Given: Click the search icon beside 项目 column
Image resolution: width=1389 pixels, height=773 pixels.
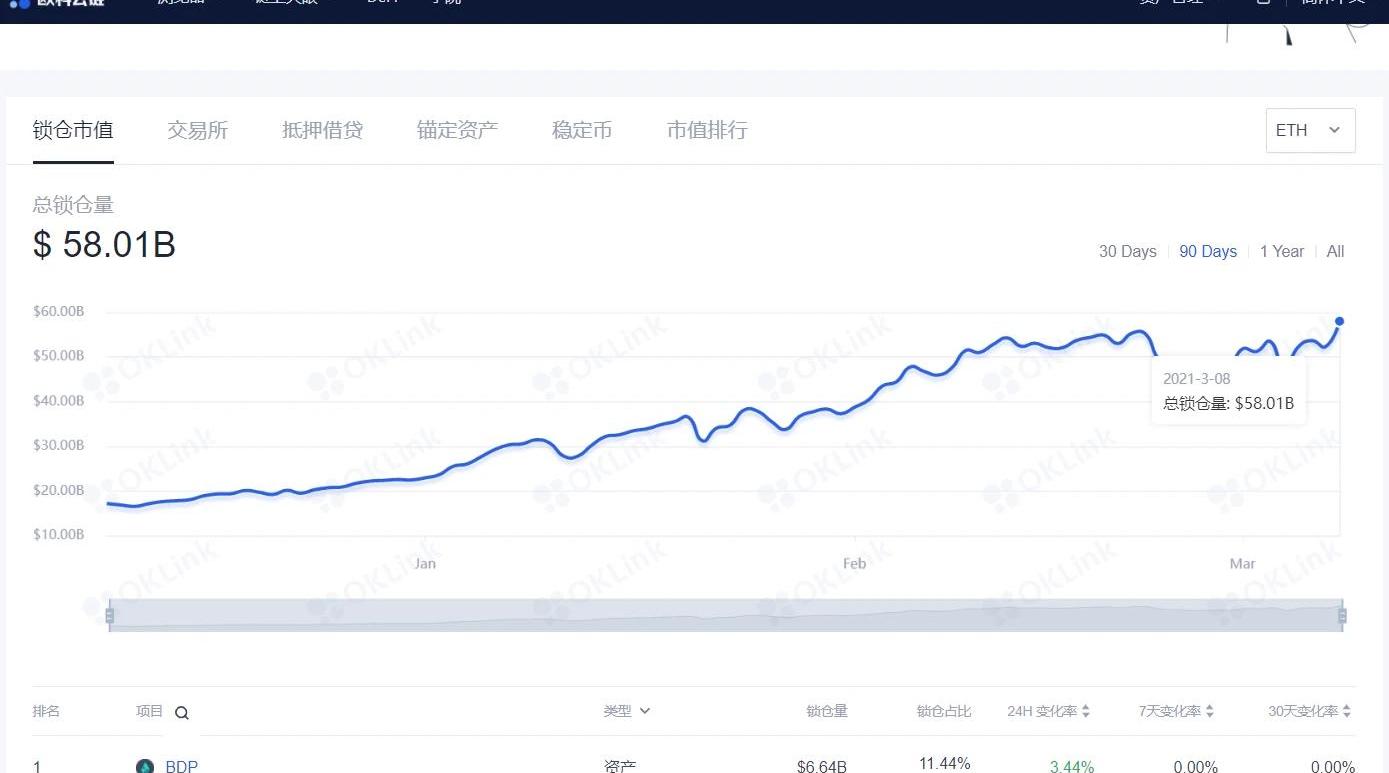Looking at the screenshot, I should [181, 713].
